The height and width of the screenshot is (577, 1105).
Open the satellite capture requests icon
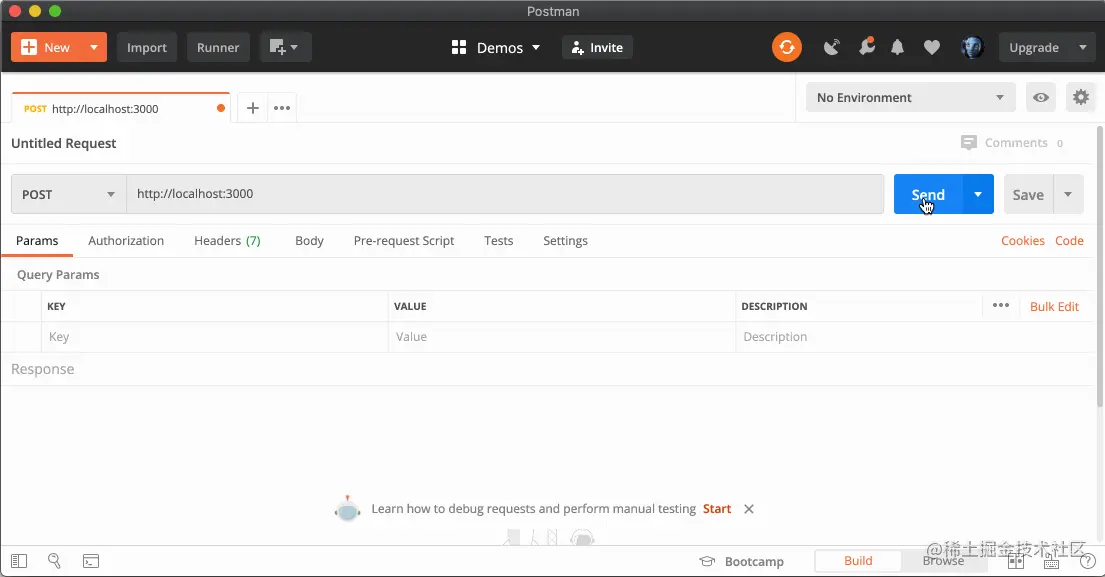click(832, 47)
